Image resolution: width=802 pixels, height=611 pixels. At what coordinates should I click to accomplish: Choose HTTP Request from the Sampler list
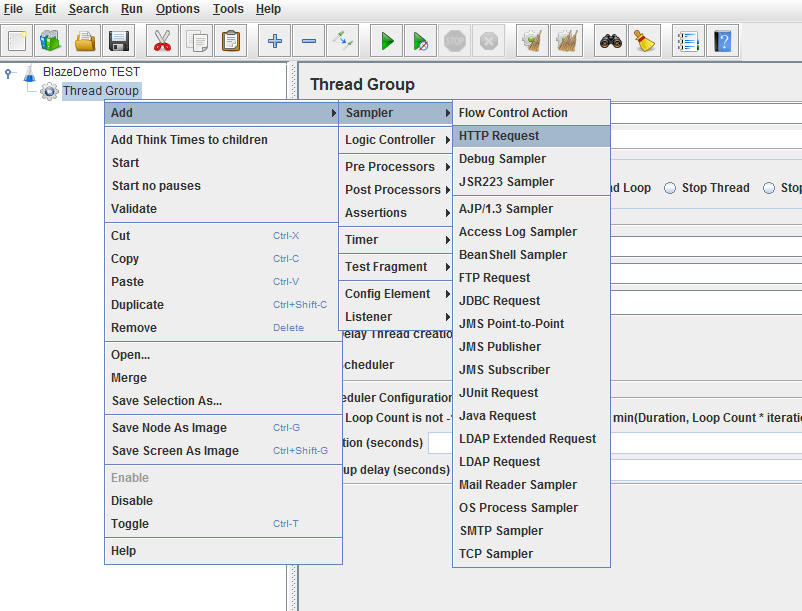click(499, 136)
